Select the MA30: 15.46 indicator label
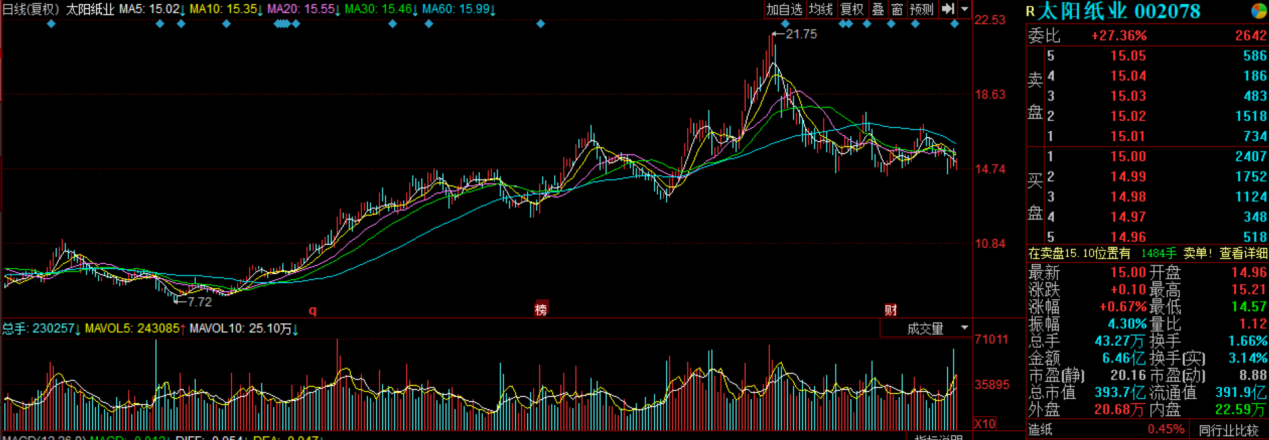 click(x=381, y=9)
